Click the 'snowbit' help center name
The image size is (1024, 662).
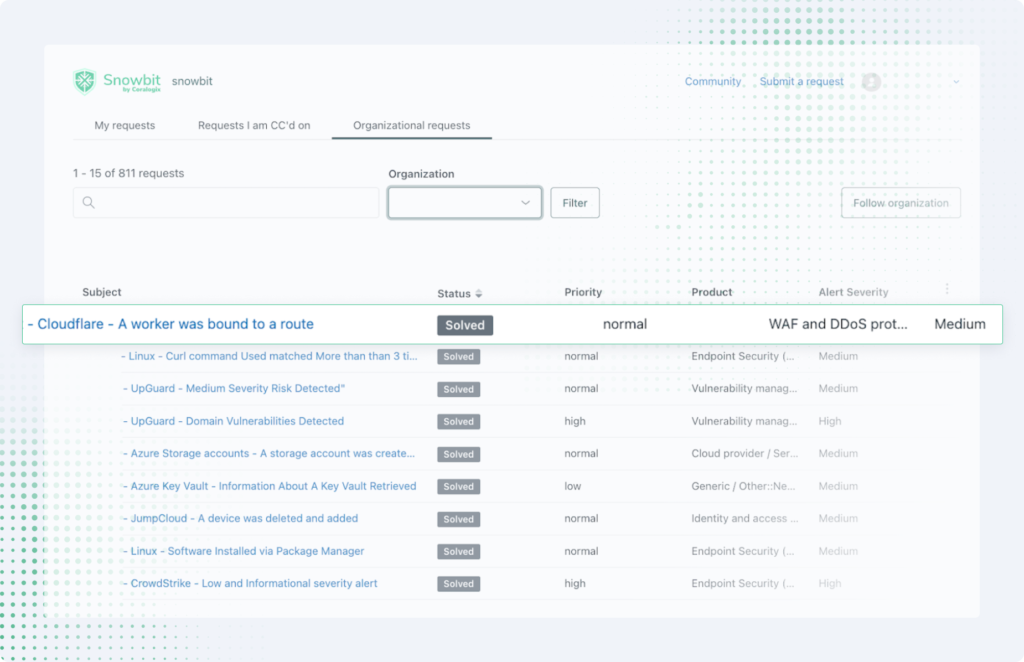tap(192, 81)
